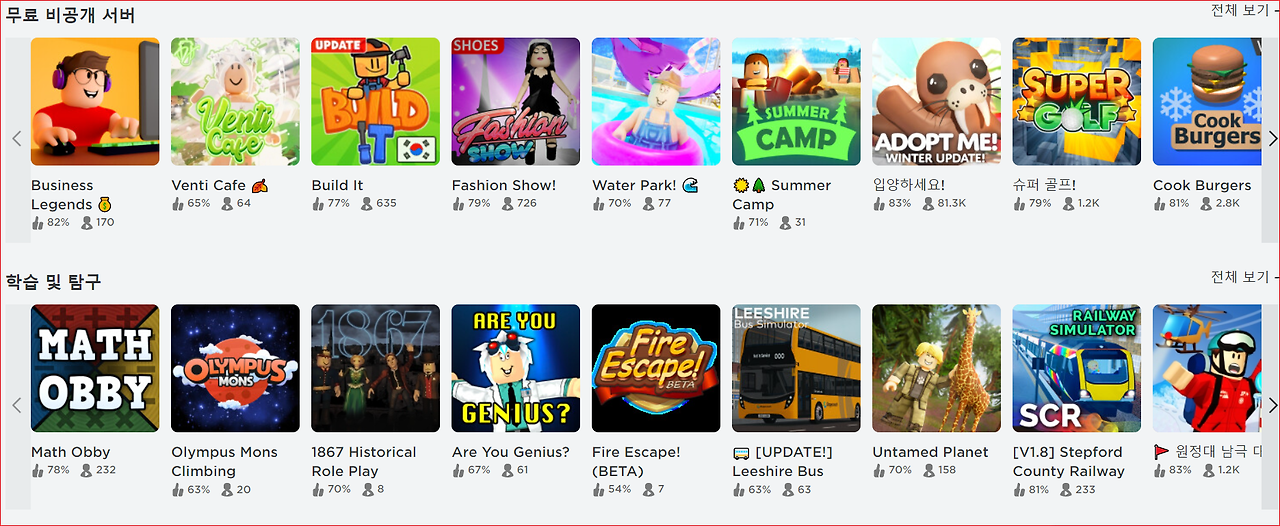Show next games in learn and explore row
The width and height of the screenshot is (1280, 526).
1272,405
